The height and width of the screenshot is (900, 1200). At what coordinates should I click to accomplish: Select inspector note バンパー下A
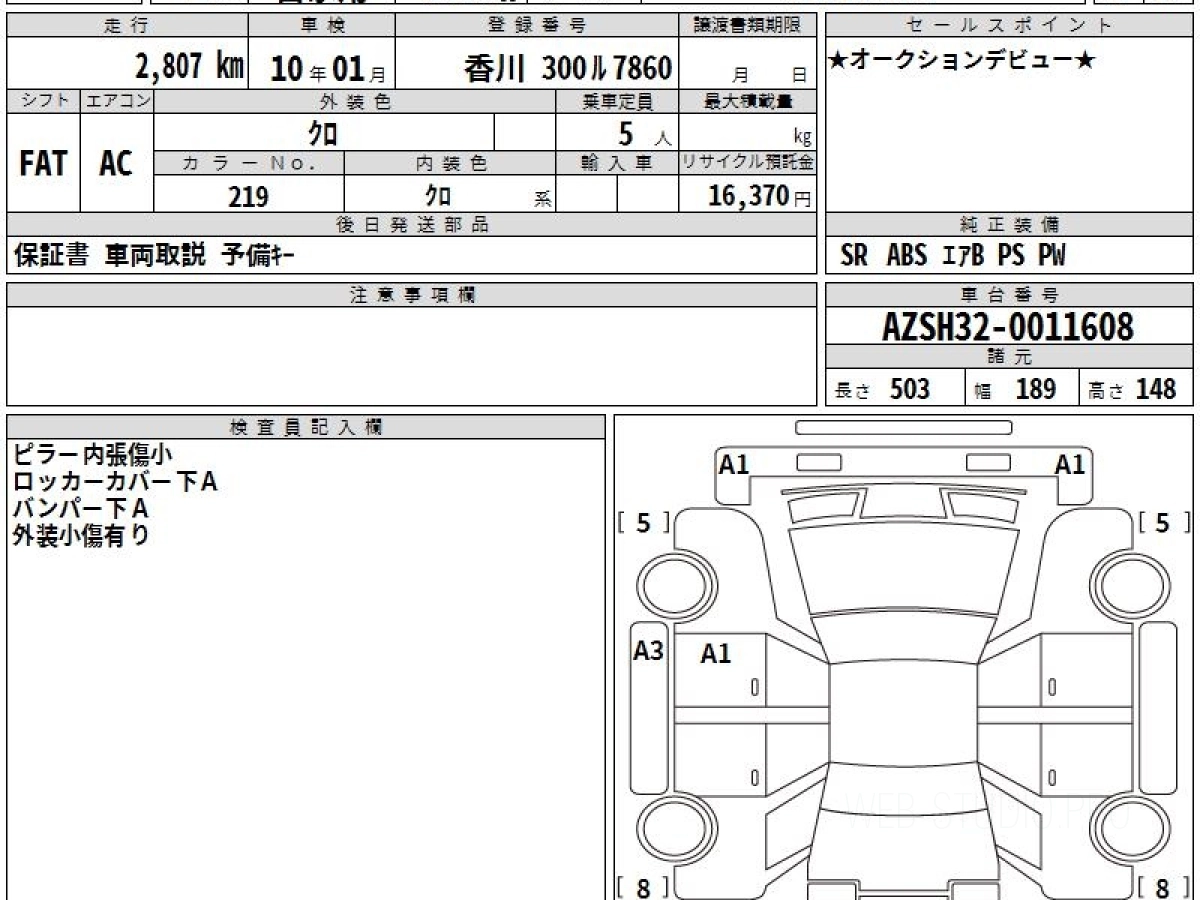pos(81,508)
